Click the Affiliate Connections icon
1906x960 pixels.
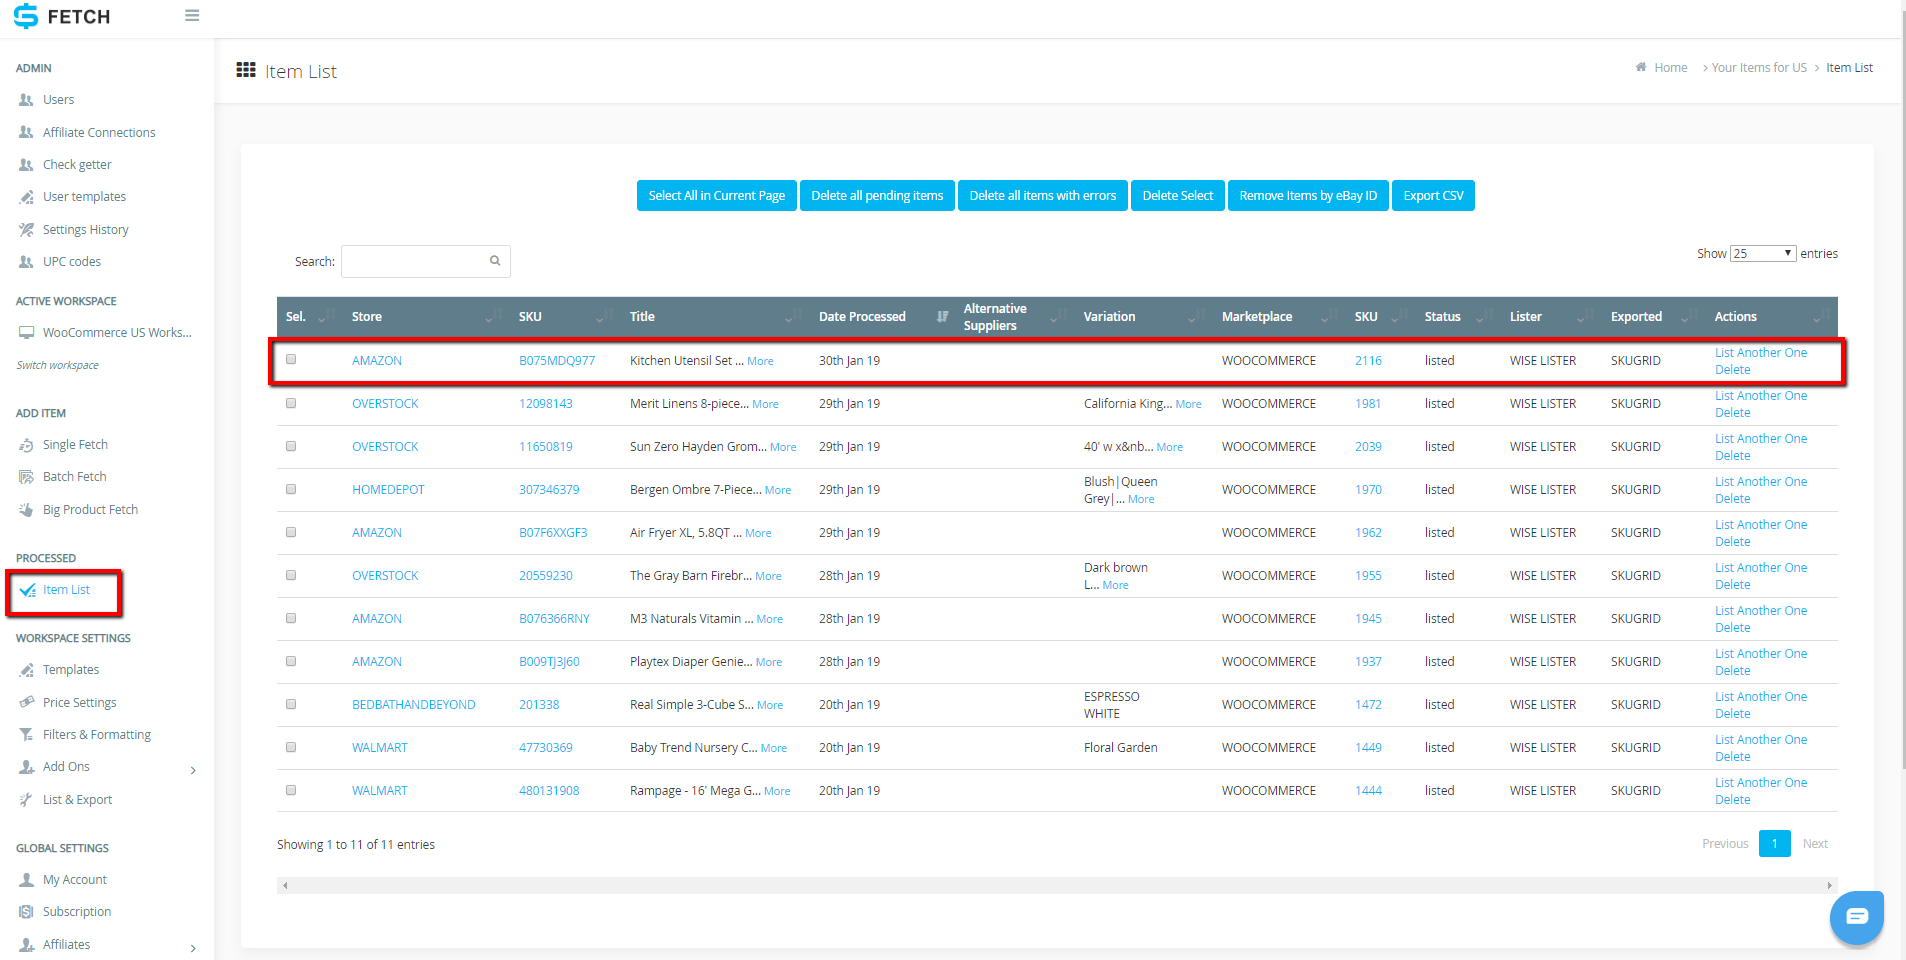pos(26,132)
